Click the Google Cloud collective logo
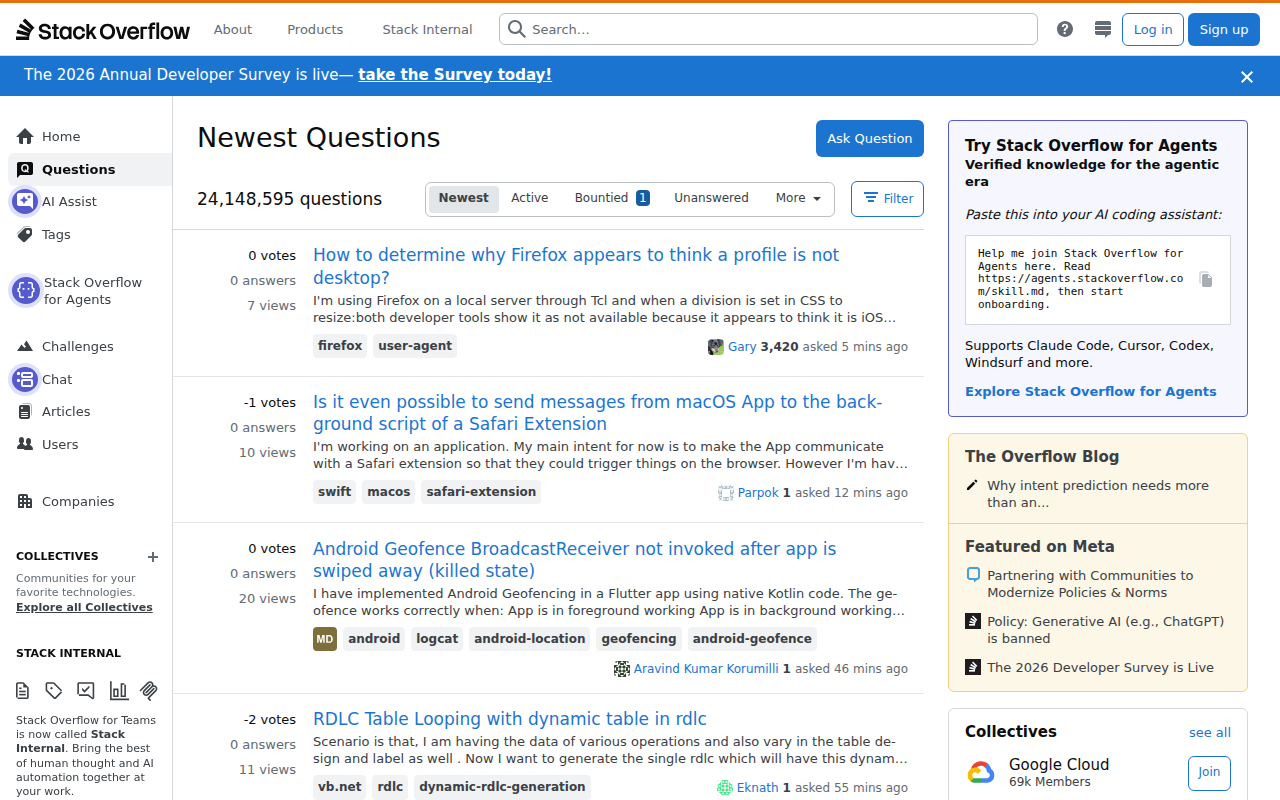Image resolution: width=1280 pixels, height=800 pixels. coord(981,773)
